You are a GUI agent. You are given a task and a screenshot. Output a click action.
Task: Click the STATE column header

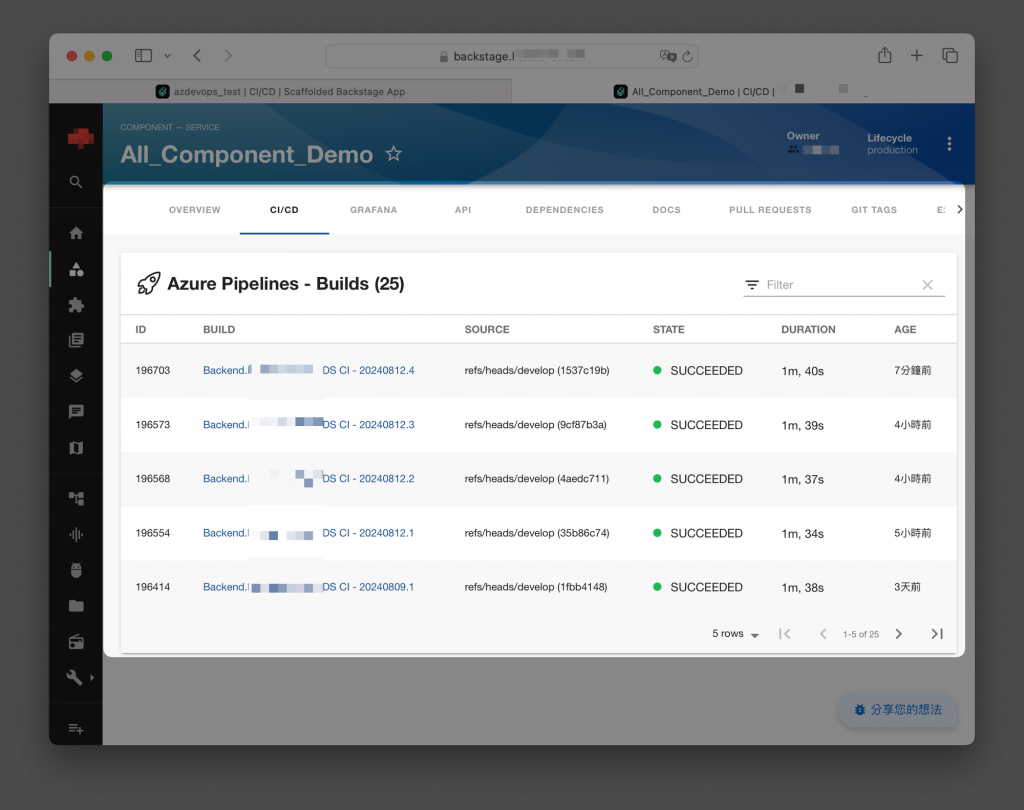tap(669, 330)
